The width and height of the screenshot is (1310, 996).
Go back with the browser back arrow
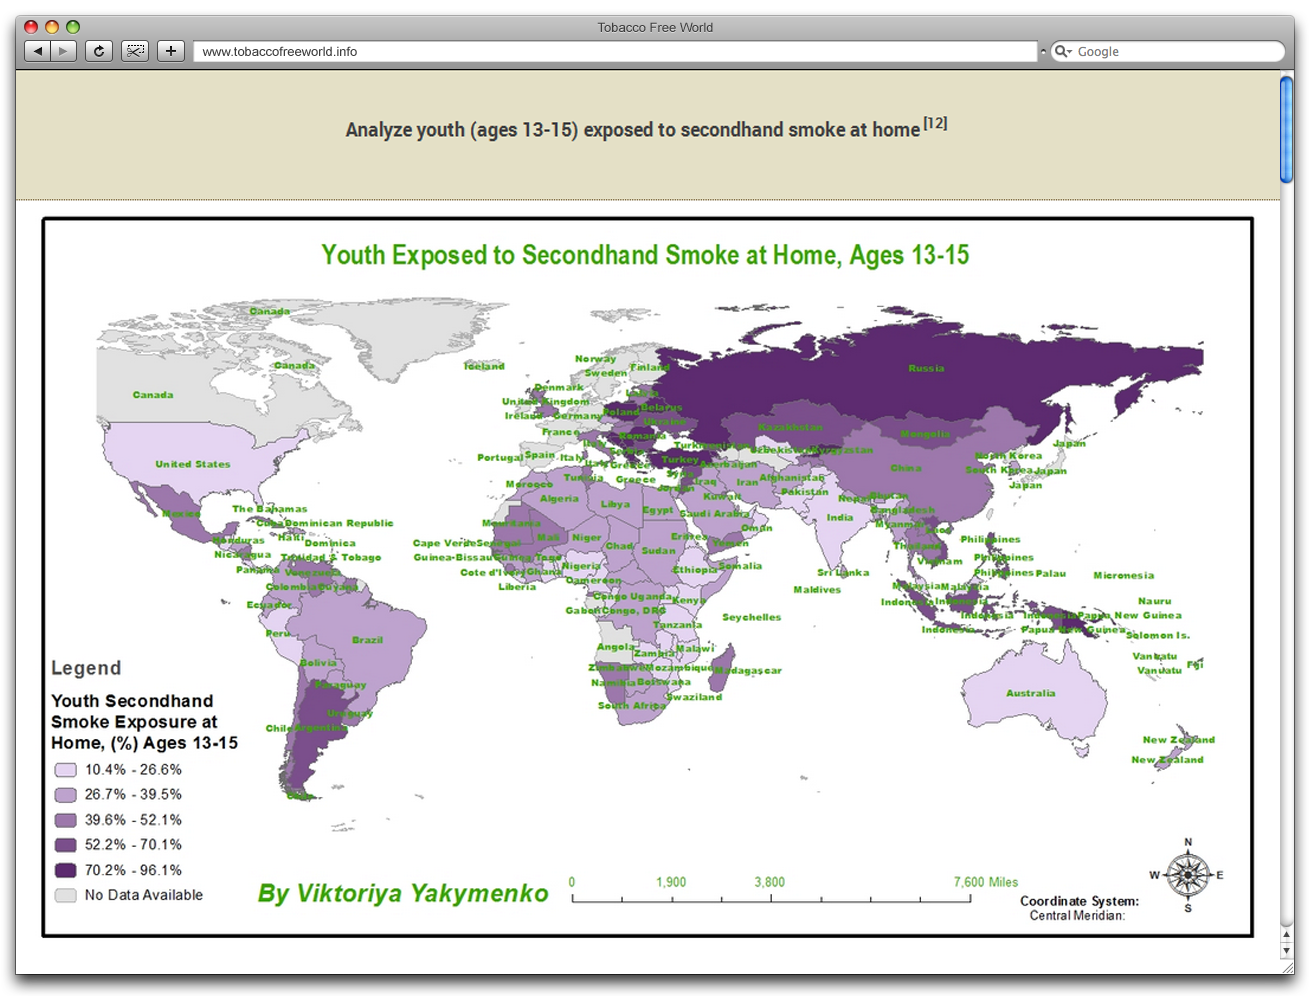pyautogui.click(x=37, y=51)
